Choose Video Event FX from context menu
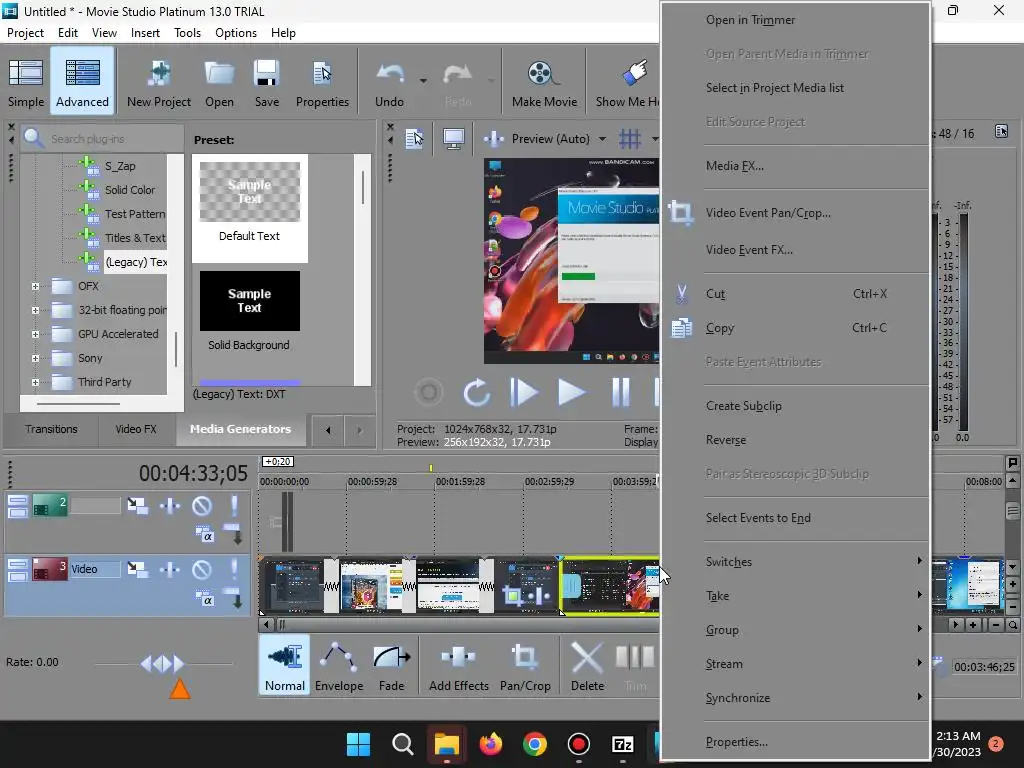This screenshot has width=1024, height=768. [796, 250]
